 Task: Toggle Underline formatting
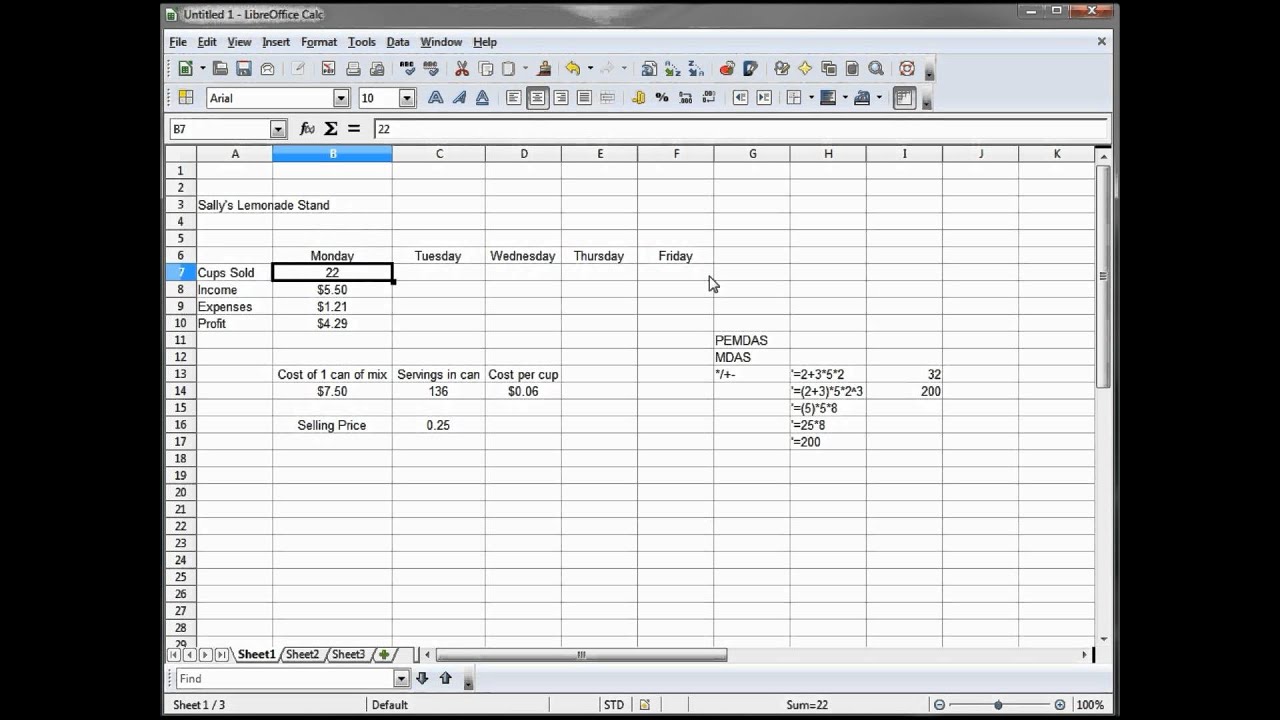(483, 98)
